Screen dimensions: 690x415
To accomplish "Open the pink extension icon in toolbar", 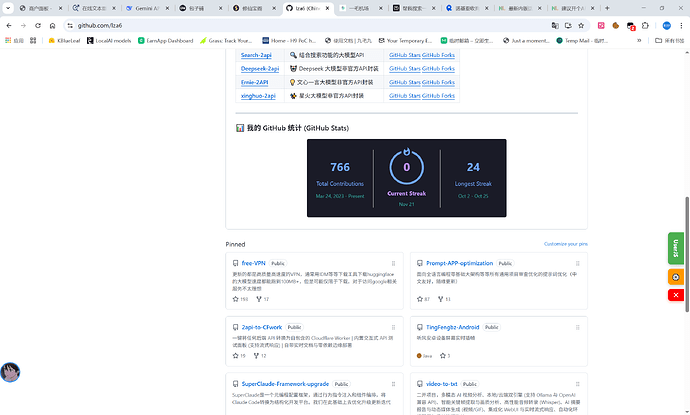I will pyautogui.click(x=601, y=26).
